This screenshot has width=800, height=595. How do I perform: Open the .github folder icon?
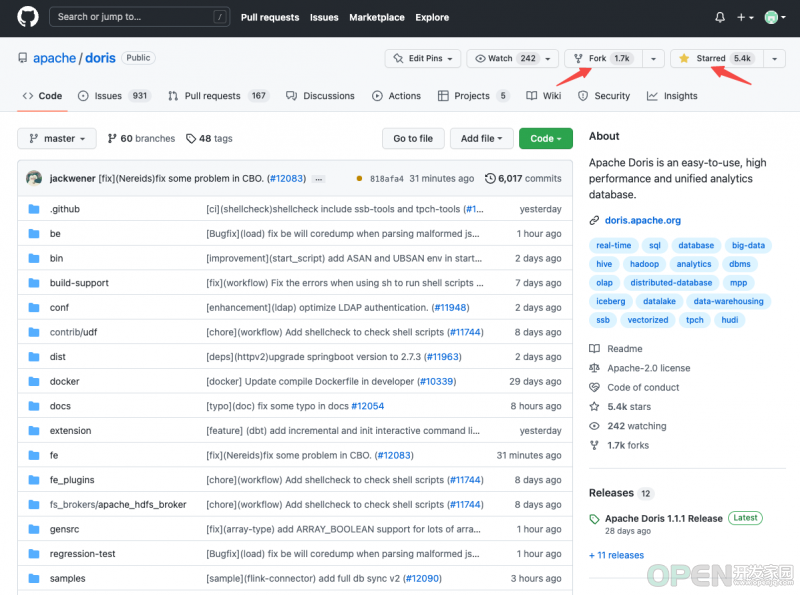[x=34, y=209]
